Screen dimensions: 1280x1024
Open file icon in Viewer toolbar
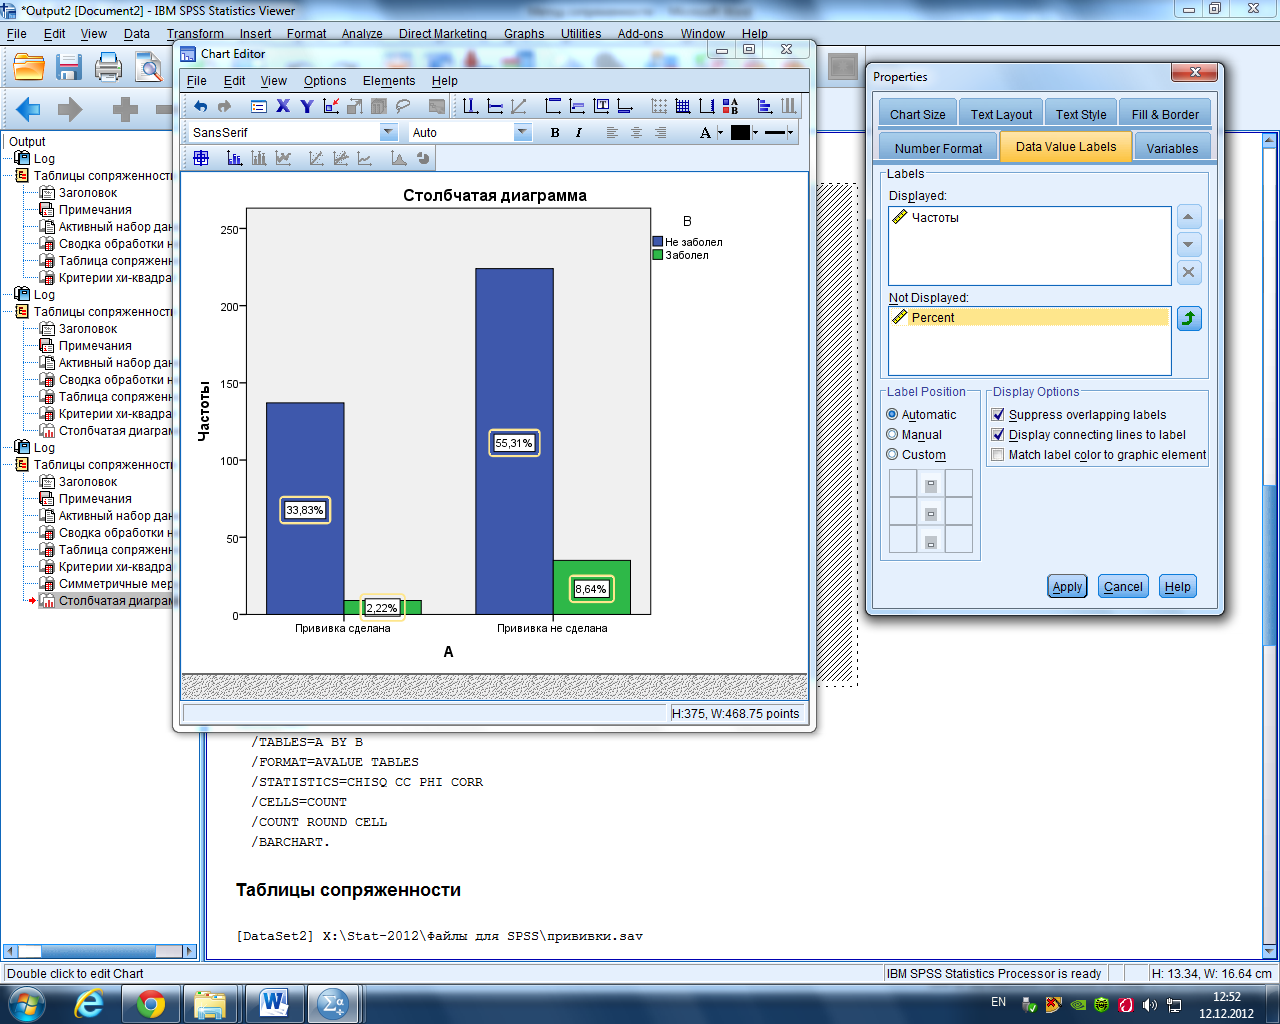click(x=29, y=67)
